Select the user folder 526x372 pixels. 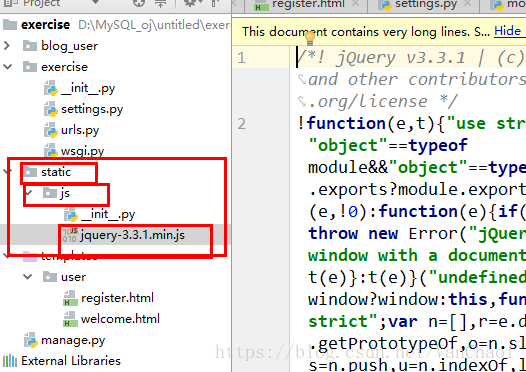73,277
